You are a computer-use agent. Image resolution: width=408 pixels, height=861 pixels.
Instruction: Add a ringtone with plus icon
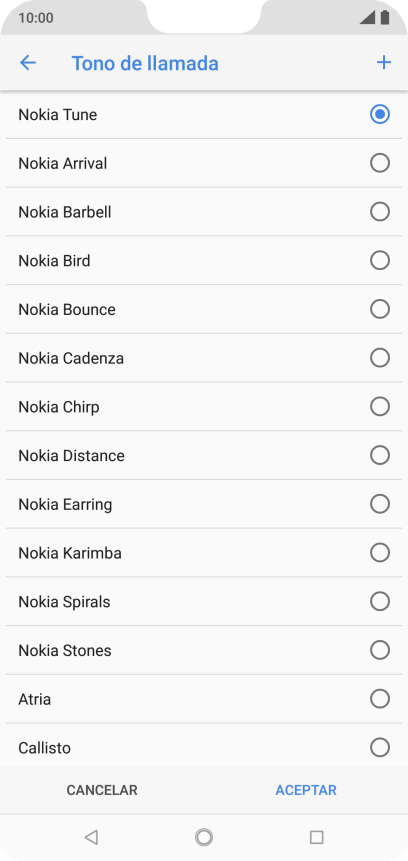[384, 63]
